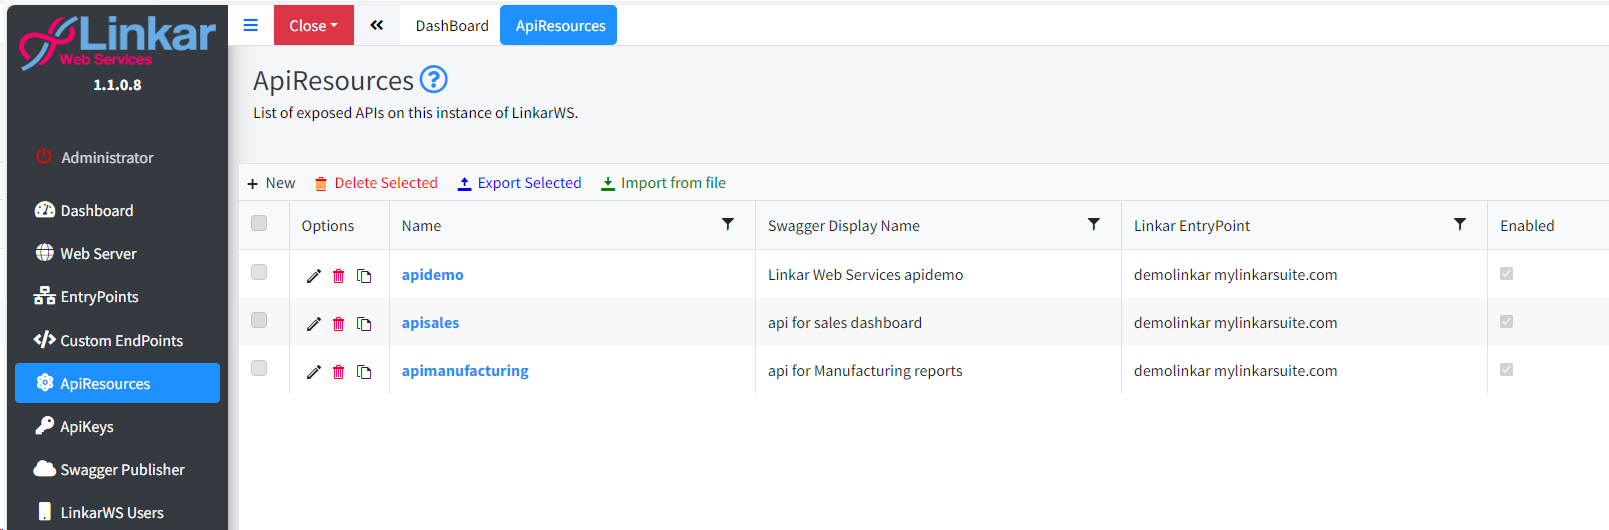Toggle the hamburger sidebar menu icon

251,25
